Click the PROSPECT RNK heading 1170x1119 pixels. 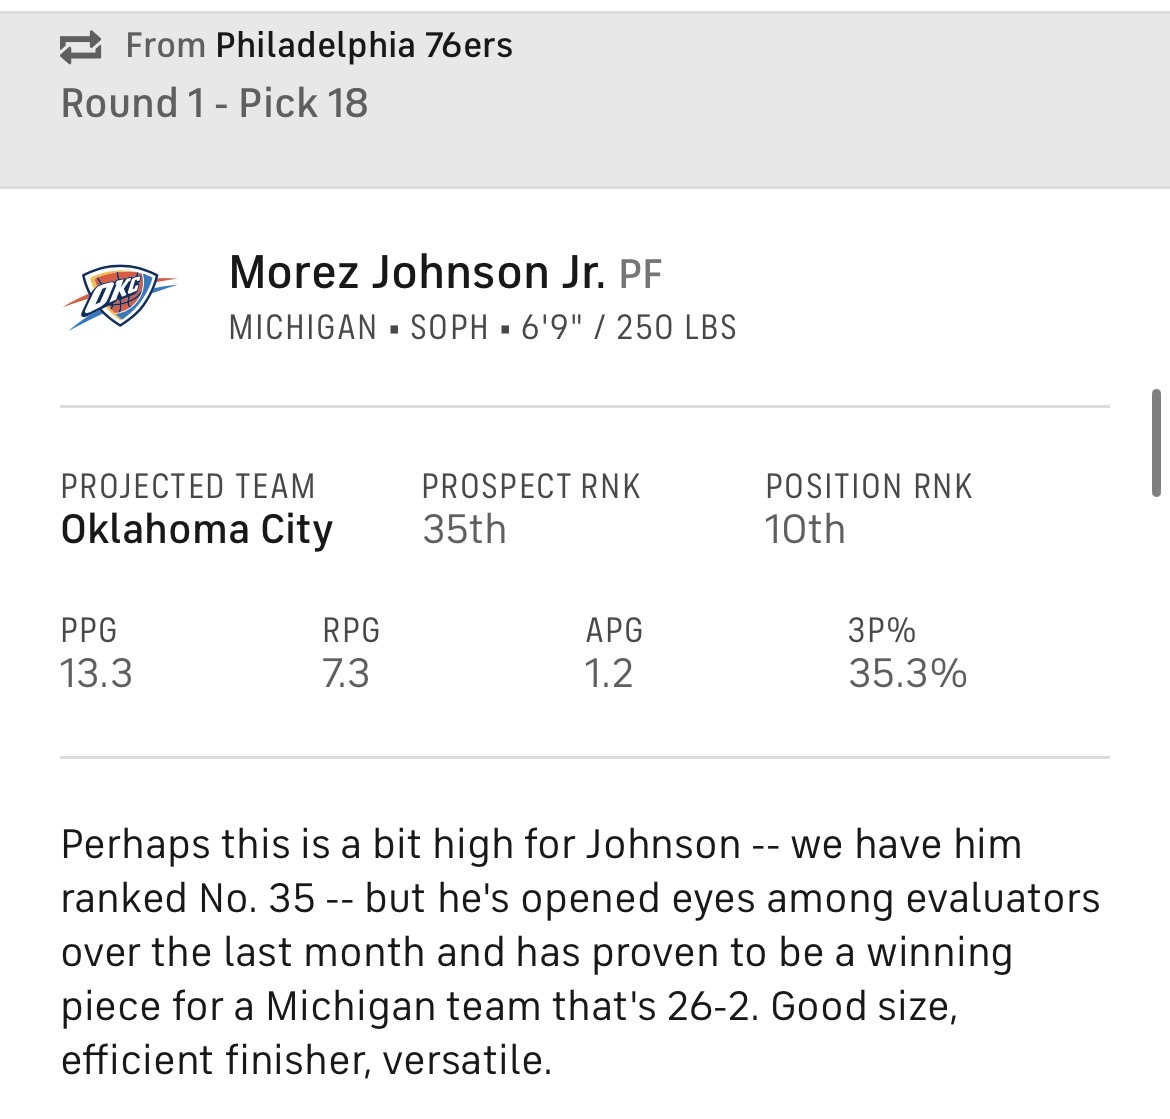pos(530,486)
